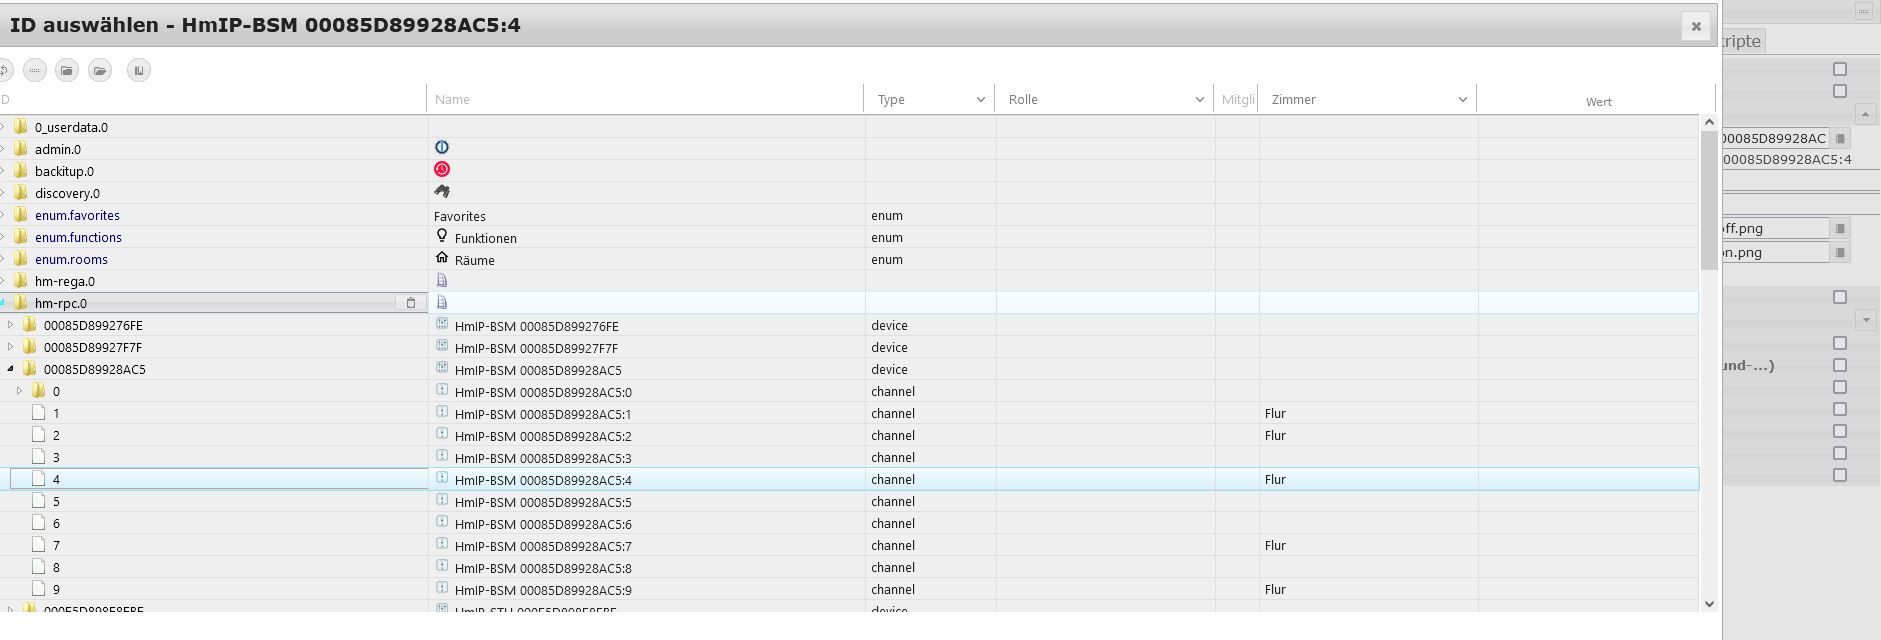
Task: Open the Type filter dropdown
Action: pyautogui.click(x=980, y=99)
